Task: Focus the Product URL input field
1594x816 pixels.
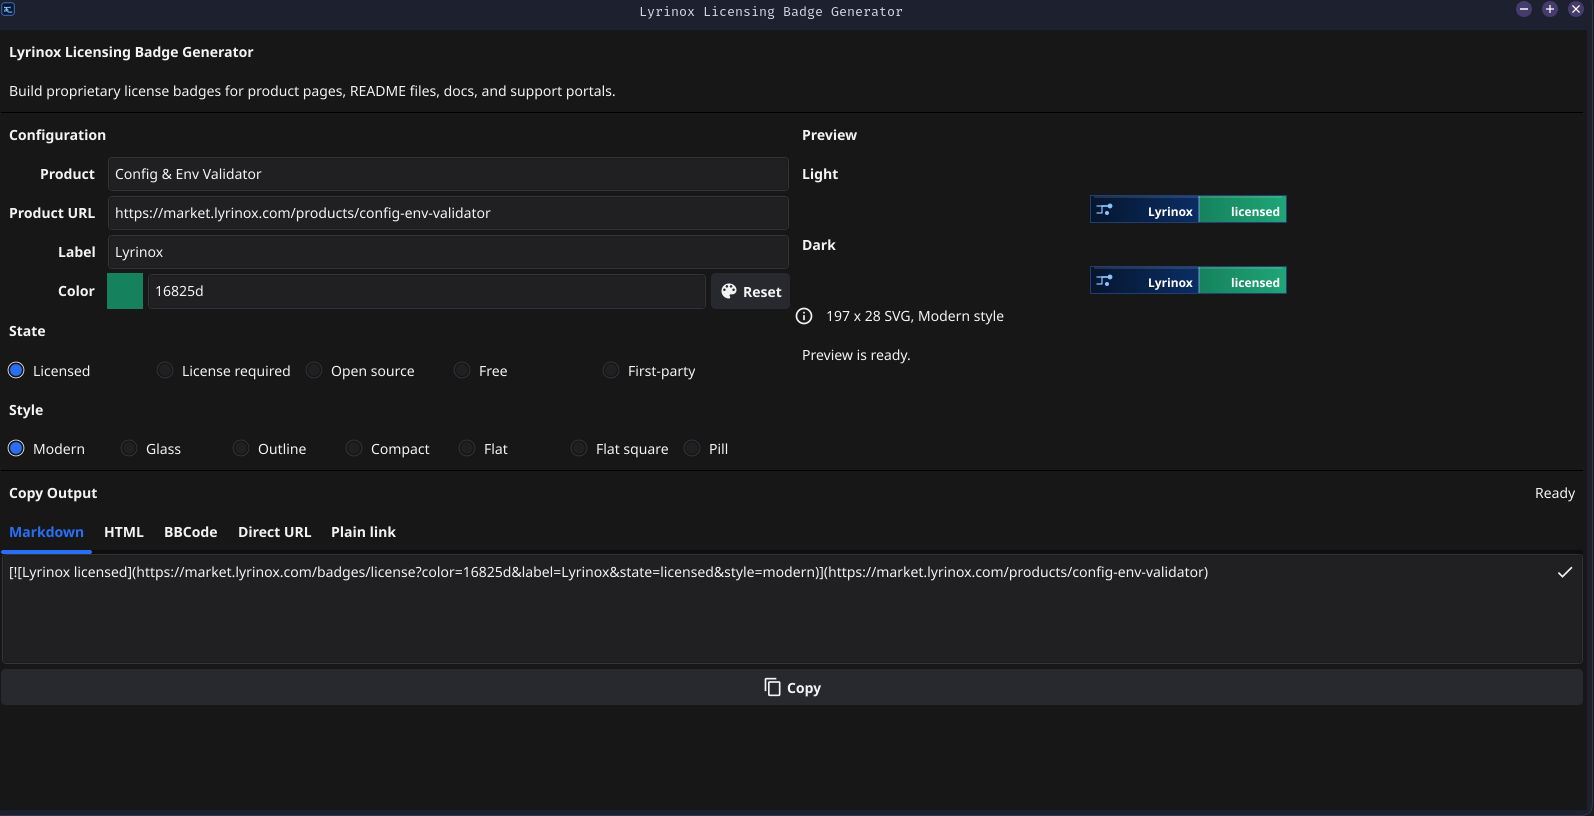Action: tap(448, 213)
